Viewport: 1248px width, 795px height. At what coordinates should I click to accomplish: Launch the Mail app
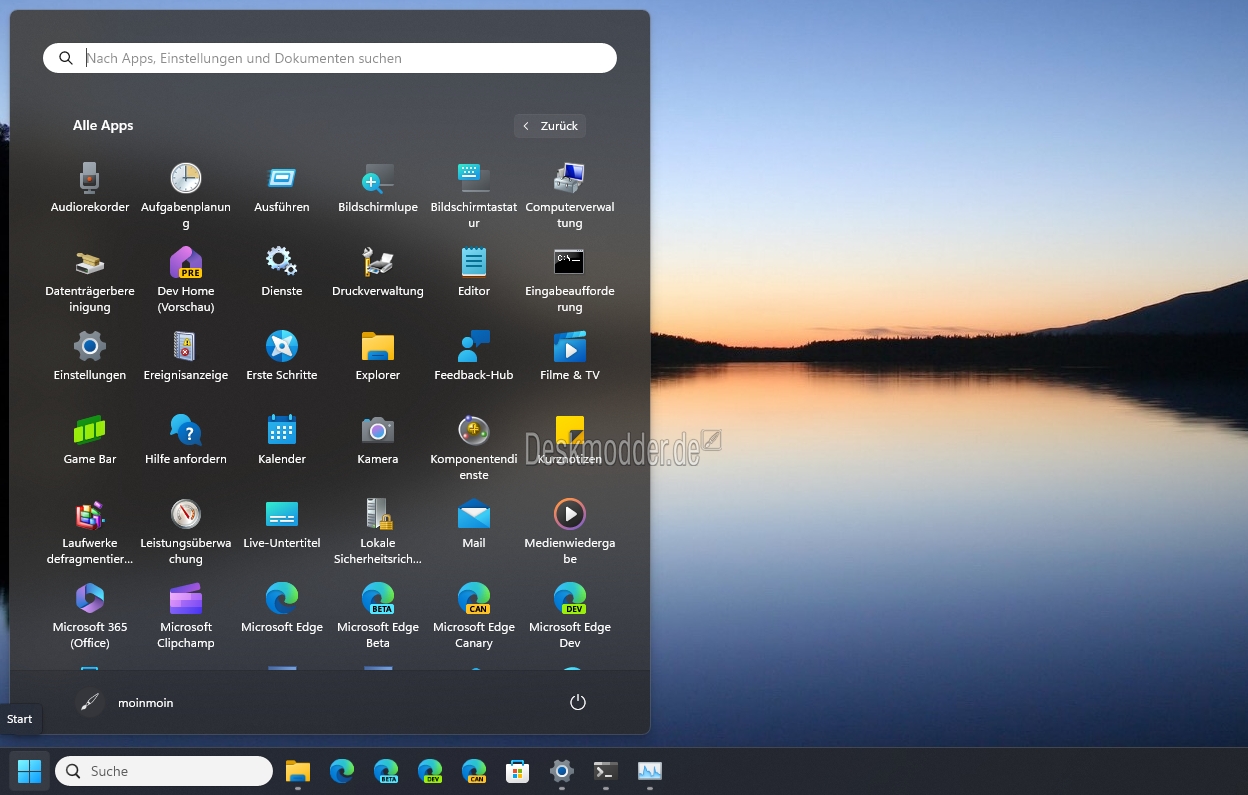pos(474,524)
